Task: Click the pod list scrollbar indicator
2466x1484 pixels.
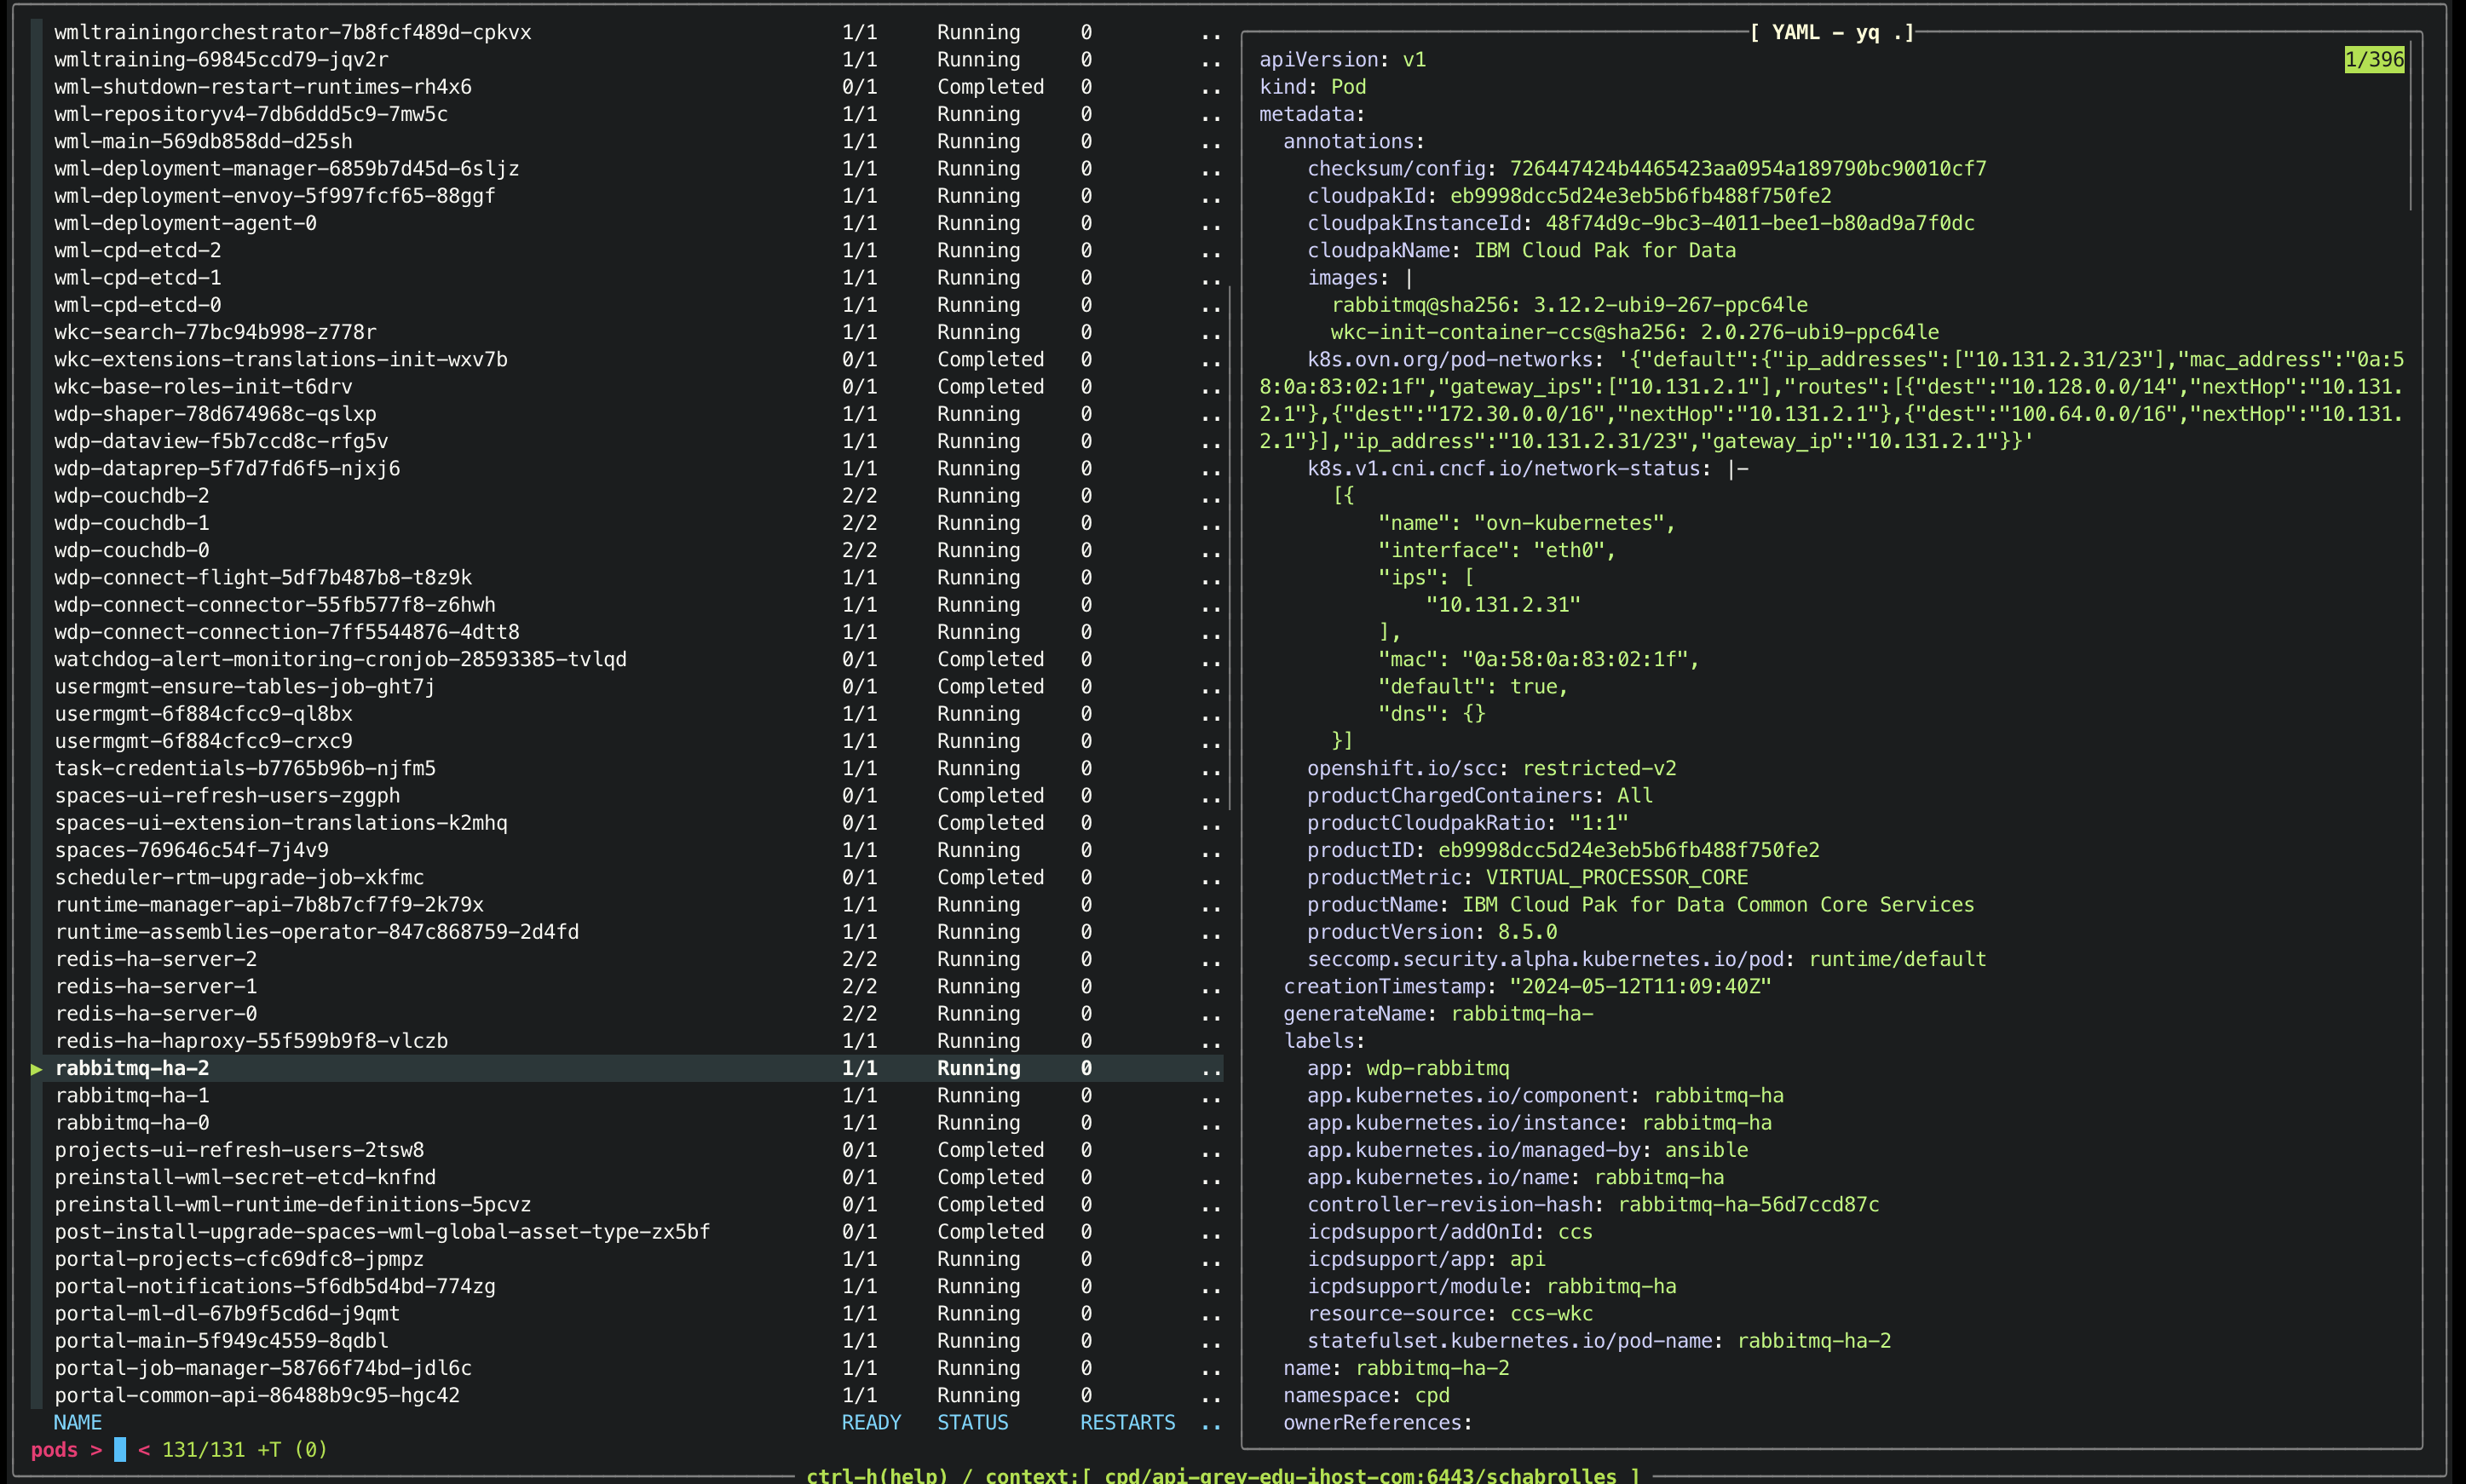Action: [1229, 548]
